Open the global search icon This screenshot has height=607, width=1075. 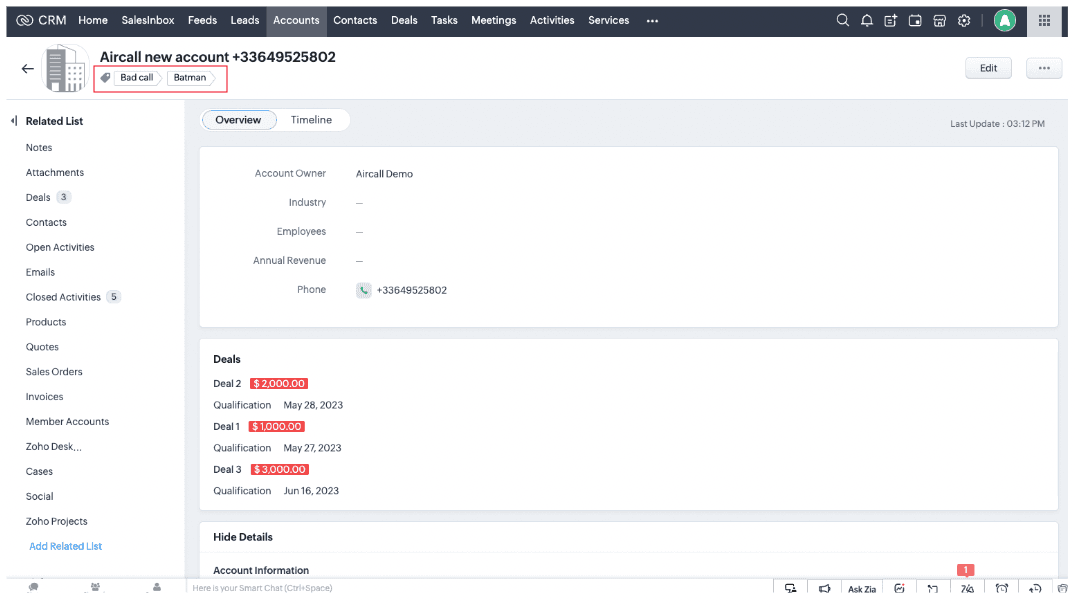click(x=843, y=20)
